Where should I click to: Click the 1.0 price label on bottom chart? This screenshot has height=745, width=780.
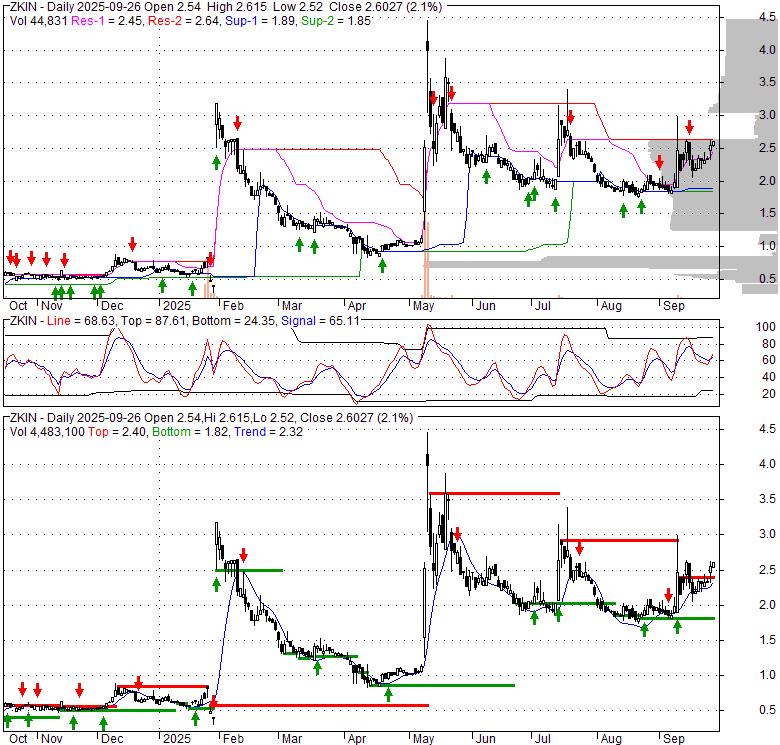(767, 675)
